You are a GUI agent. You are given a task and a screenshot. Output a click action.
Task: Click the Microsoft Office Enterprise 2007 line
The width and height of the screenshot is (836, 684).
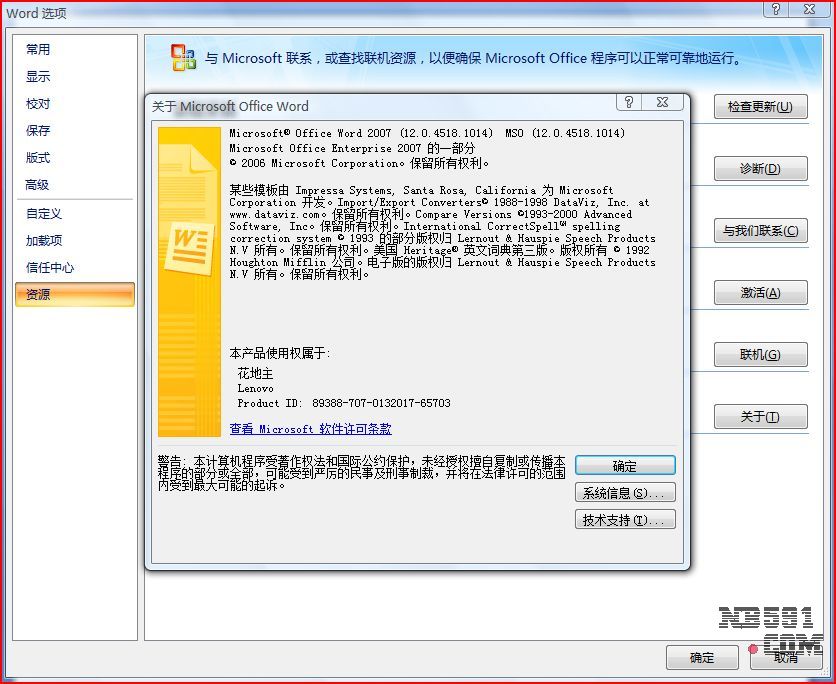click(x=352, y=148)
